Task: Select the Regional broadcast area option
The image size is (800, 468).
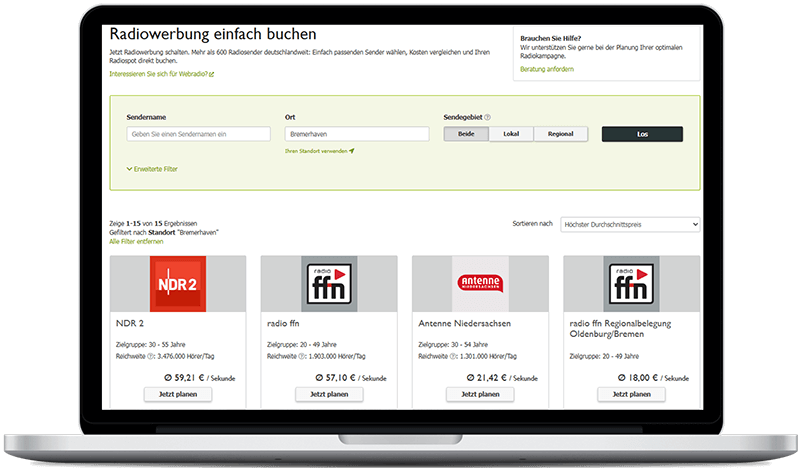Action: 561,134
